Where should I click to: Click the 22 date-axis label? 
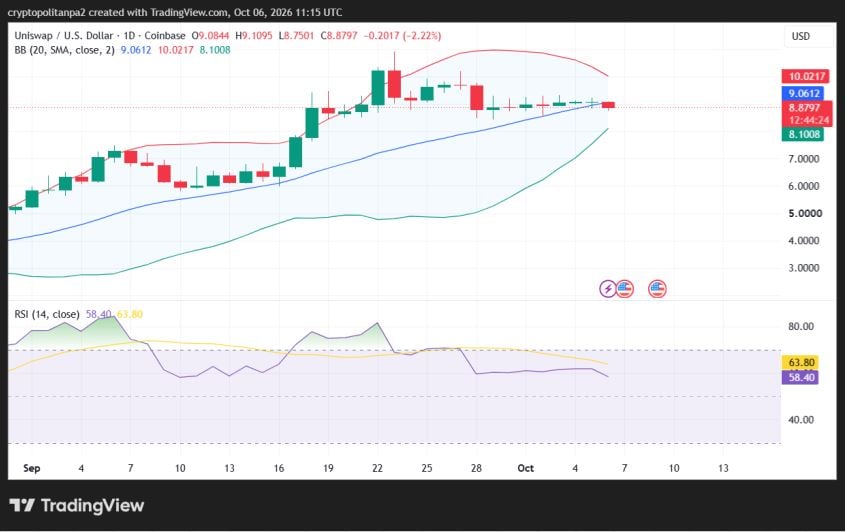tap(377, 468)
